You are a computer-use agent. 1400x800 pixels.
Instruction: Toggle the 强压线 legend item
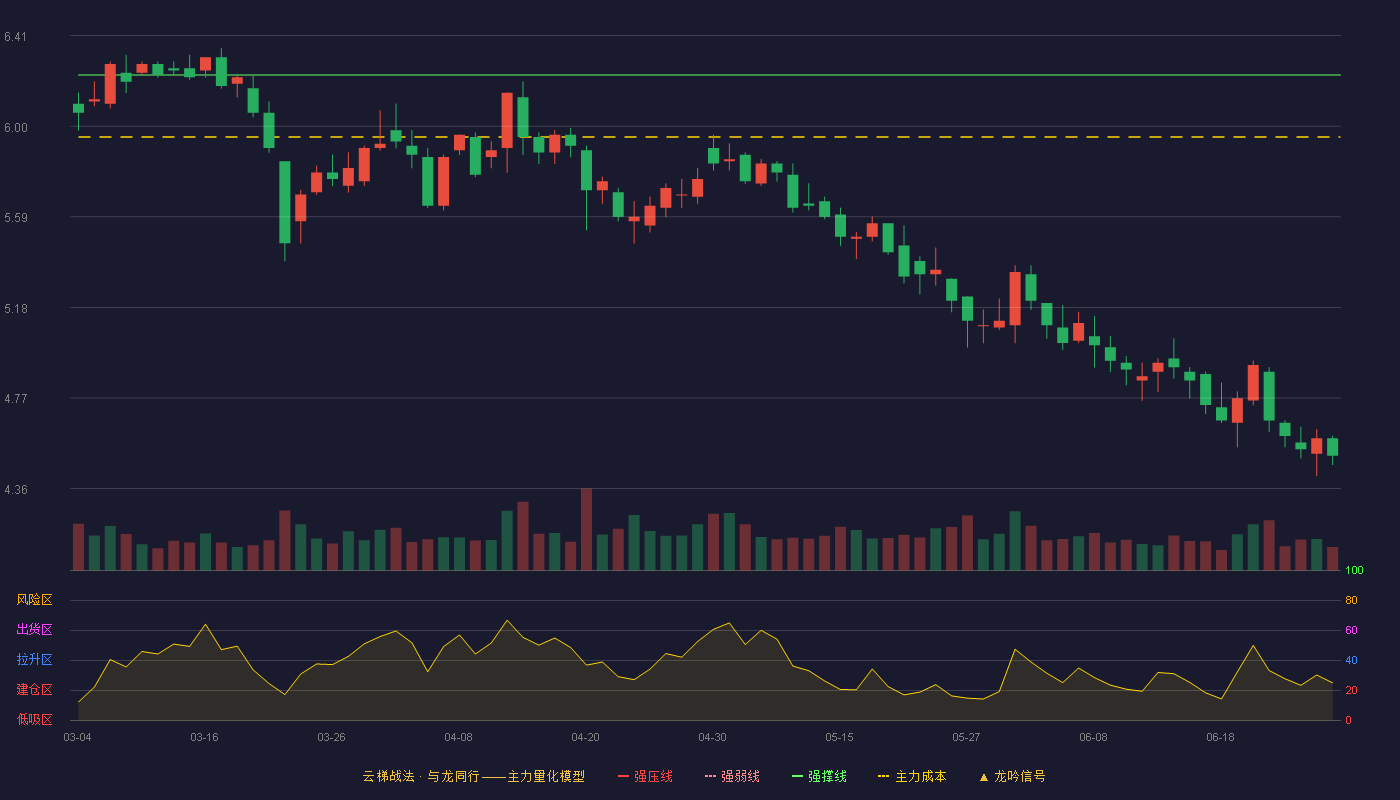coord(645,776)
